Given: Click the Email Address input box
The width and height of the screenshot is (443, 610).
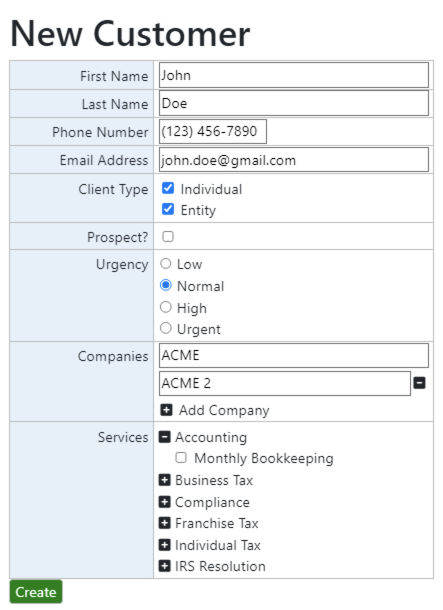Looking at the screenshot, I should tap(294, 160).
